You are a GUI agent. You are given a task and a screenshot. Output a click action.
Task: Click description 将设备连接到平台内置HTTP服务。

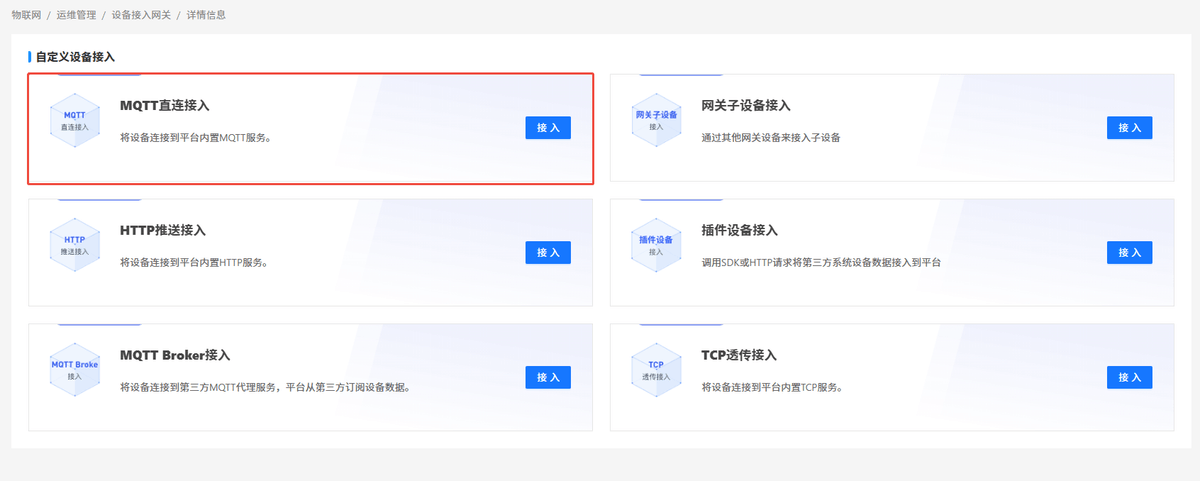click(x=194, y=262)
